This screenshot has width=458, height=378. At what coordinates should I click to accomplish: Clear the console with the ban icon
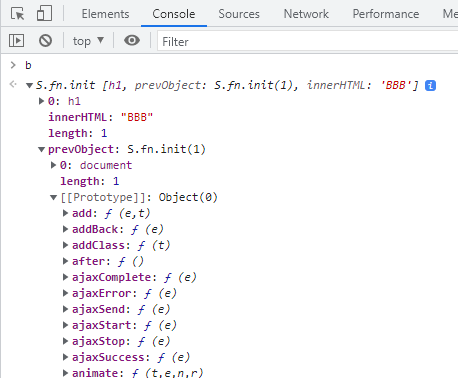pos(45,41)
